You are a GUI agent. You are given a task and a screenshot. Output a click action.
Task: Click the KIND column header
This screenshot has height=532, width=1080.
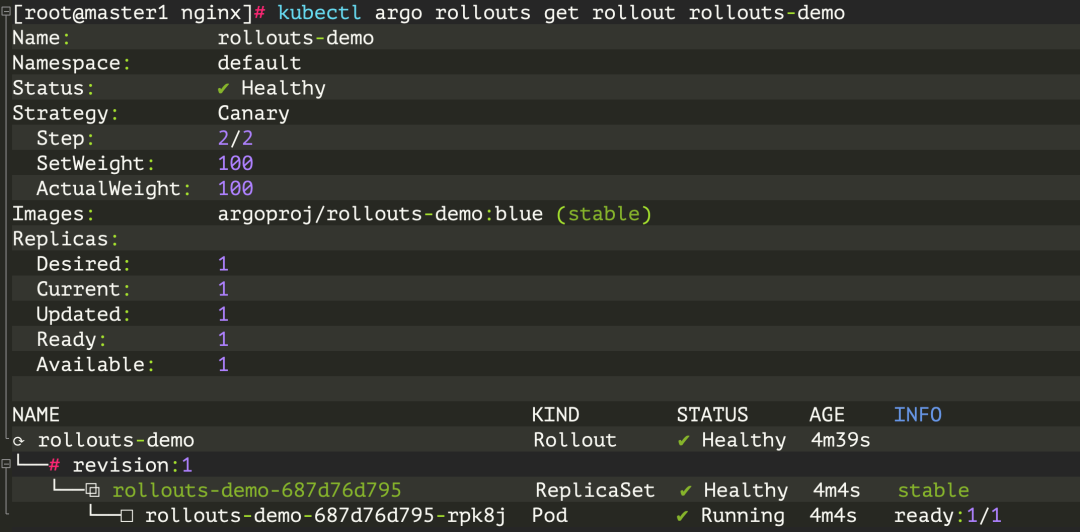tap(556, 415)
